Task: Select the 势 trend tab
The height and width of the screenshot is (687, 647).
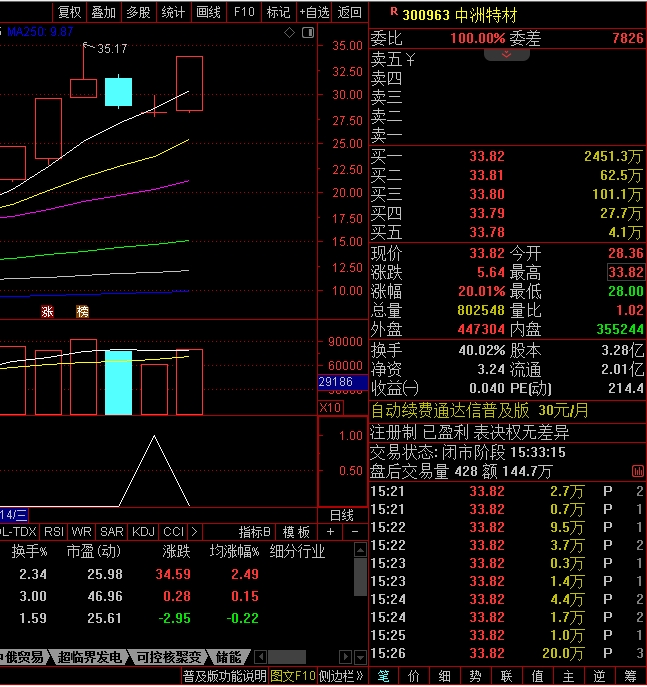Action: pyautogui.click(x=476, y=677)
